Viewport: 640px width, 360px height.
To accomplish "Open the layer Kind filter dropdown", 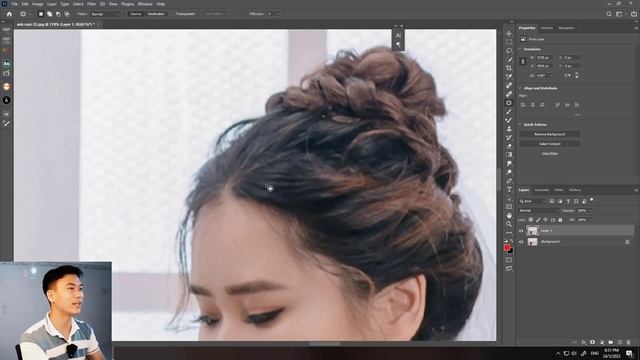I will pyautogui.click(x=532, y=201).
